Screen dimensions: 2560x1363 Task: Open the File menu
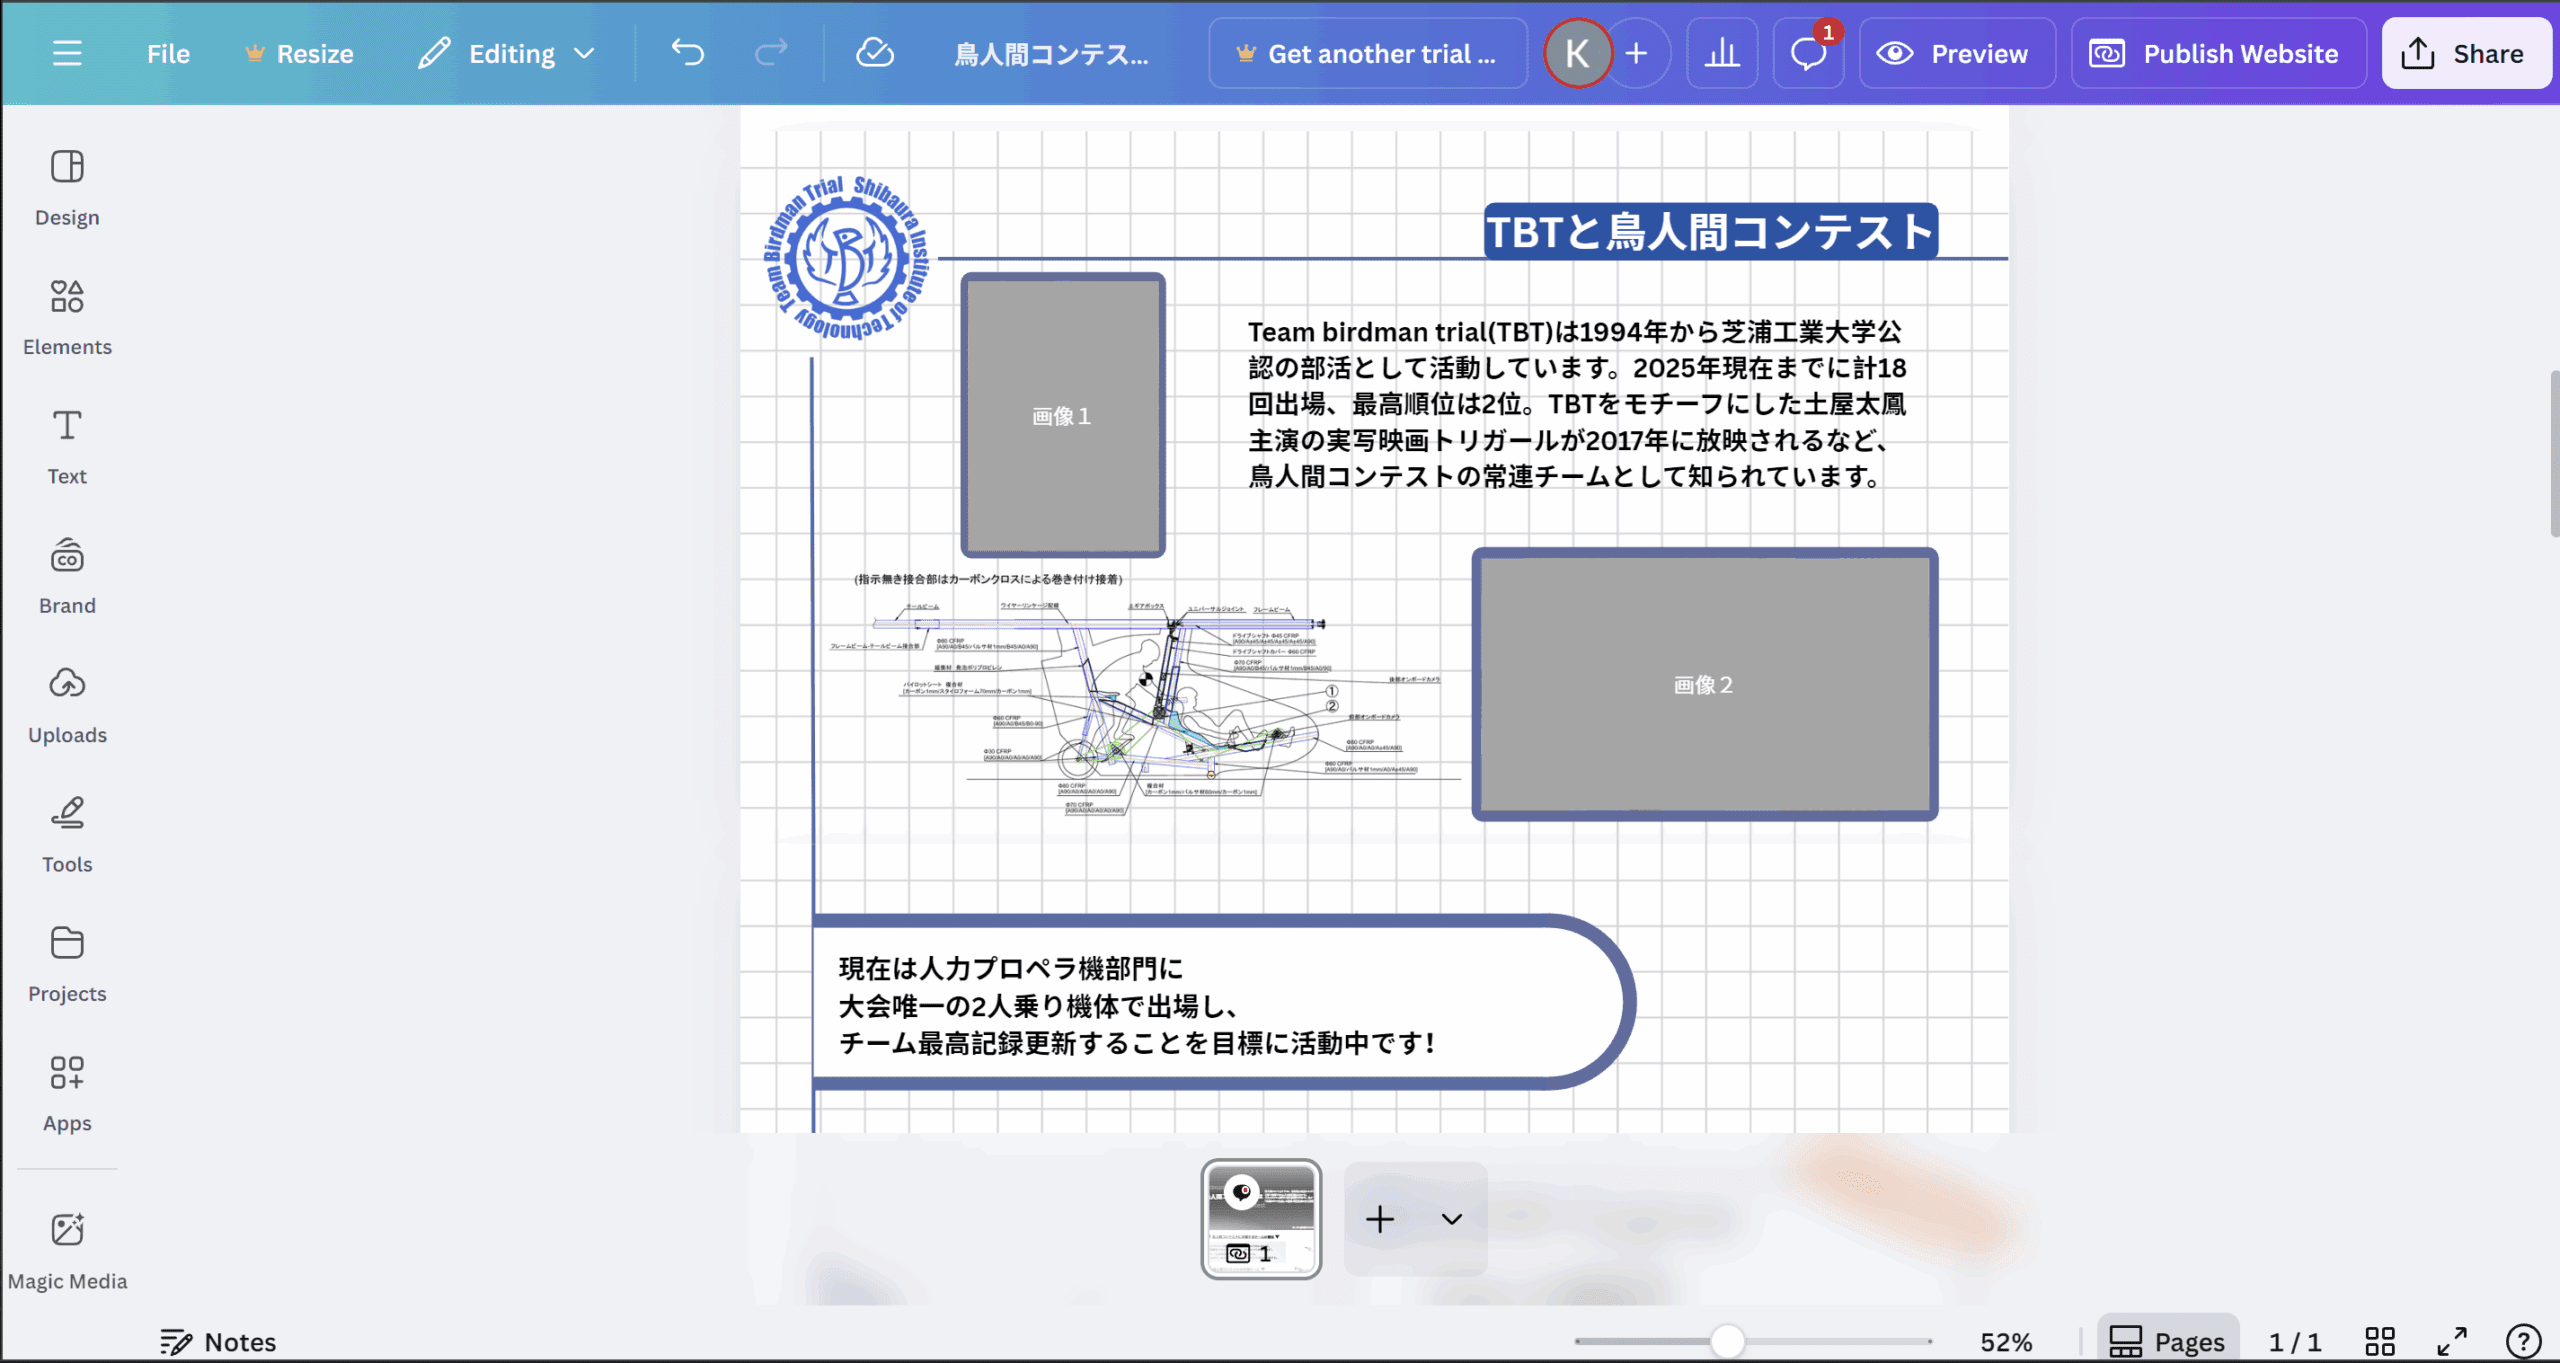[x=168, y=53]
